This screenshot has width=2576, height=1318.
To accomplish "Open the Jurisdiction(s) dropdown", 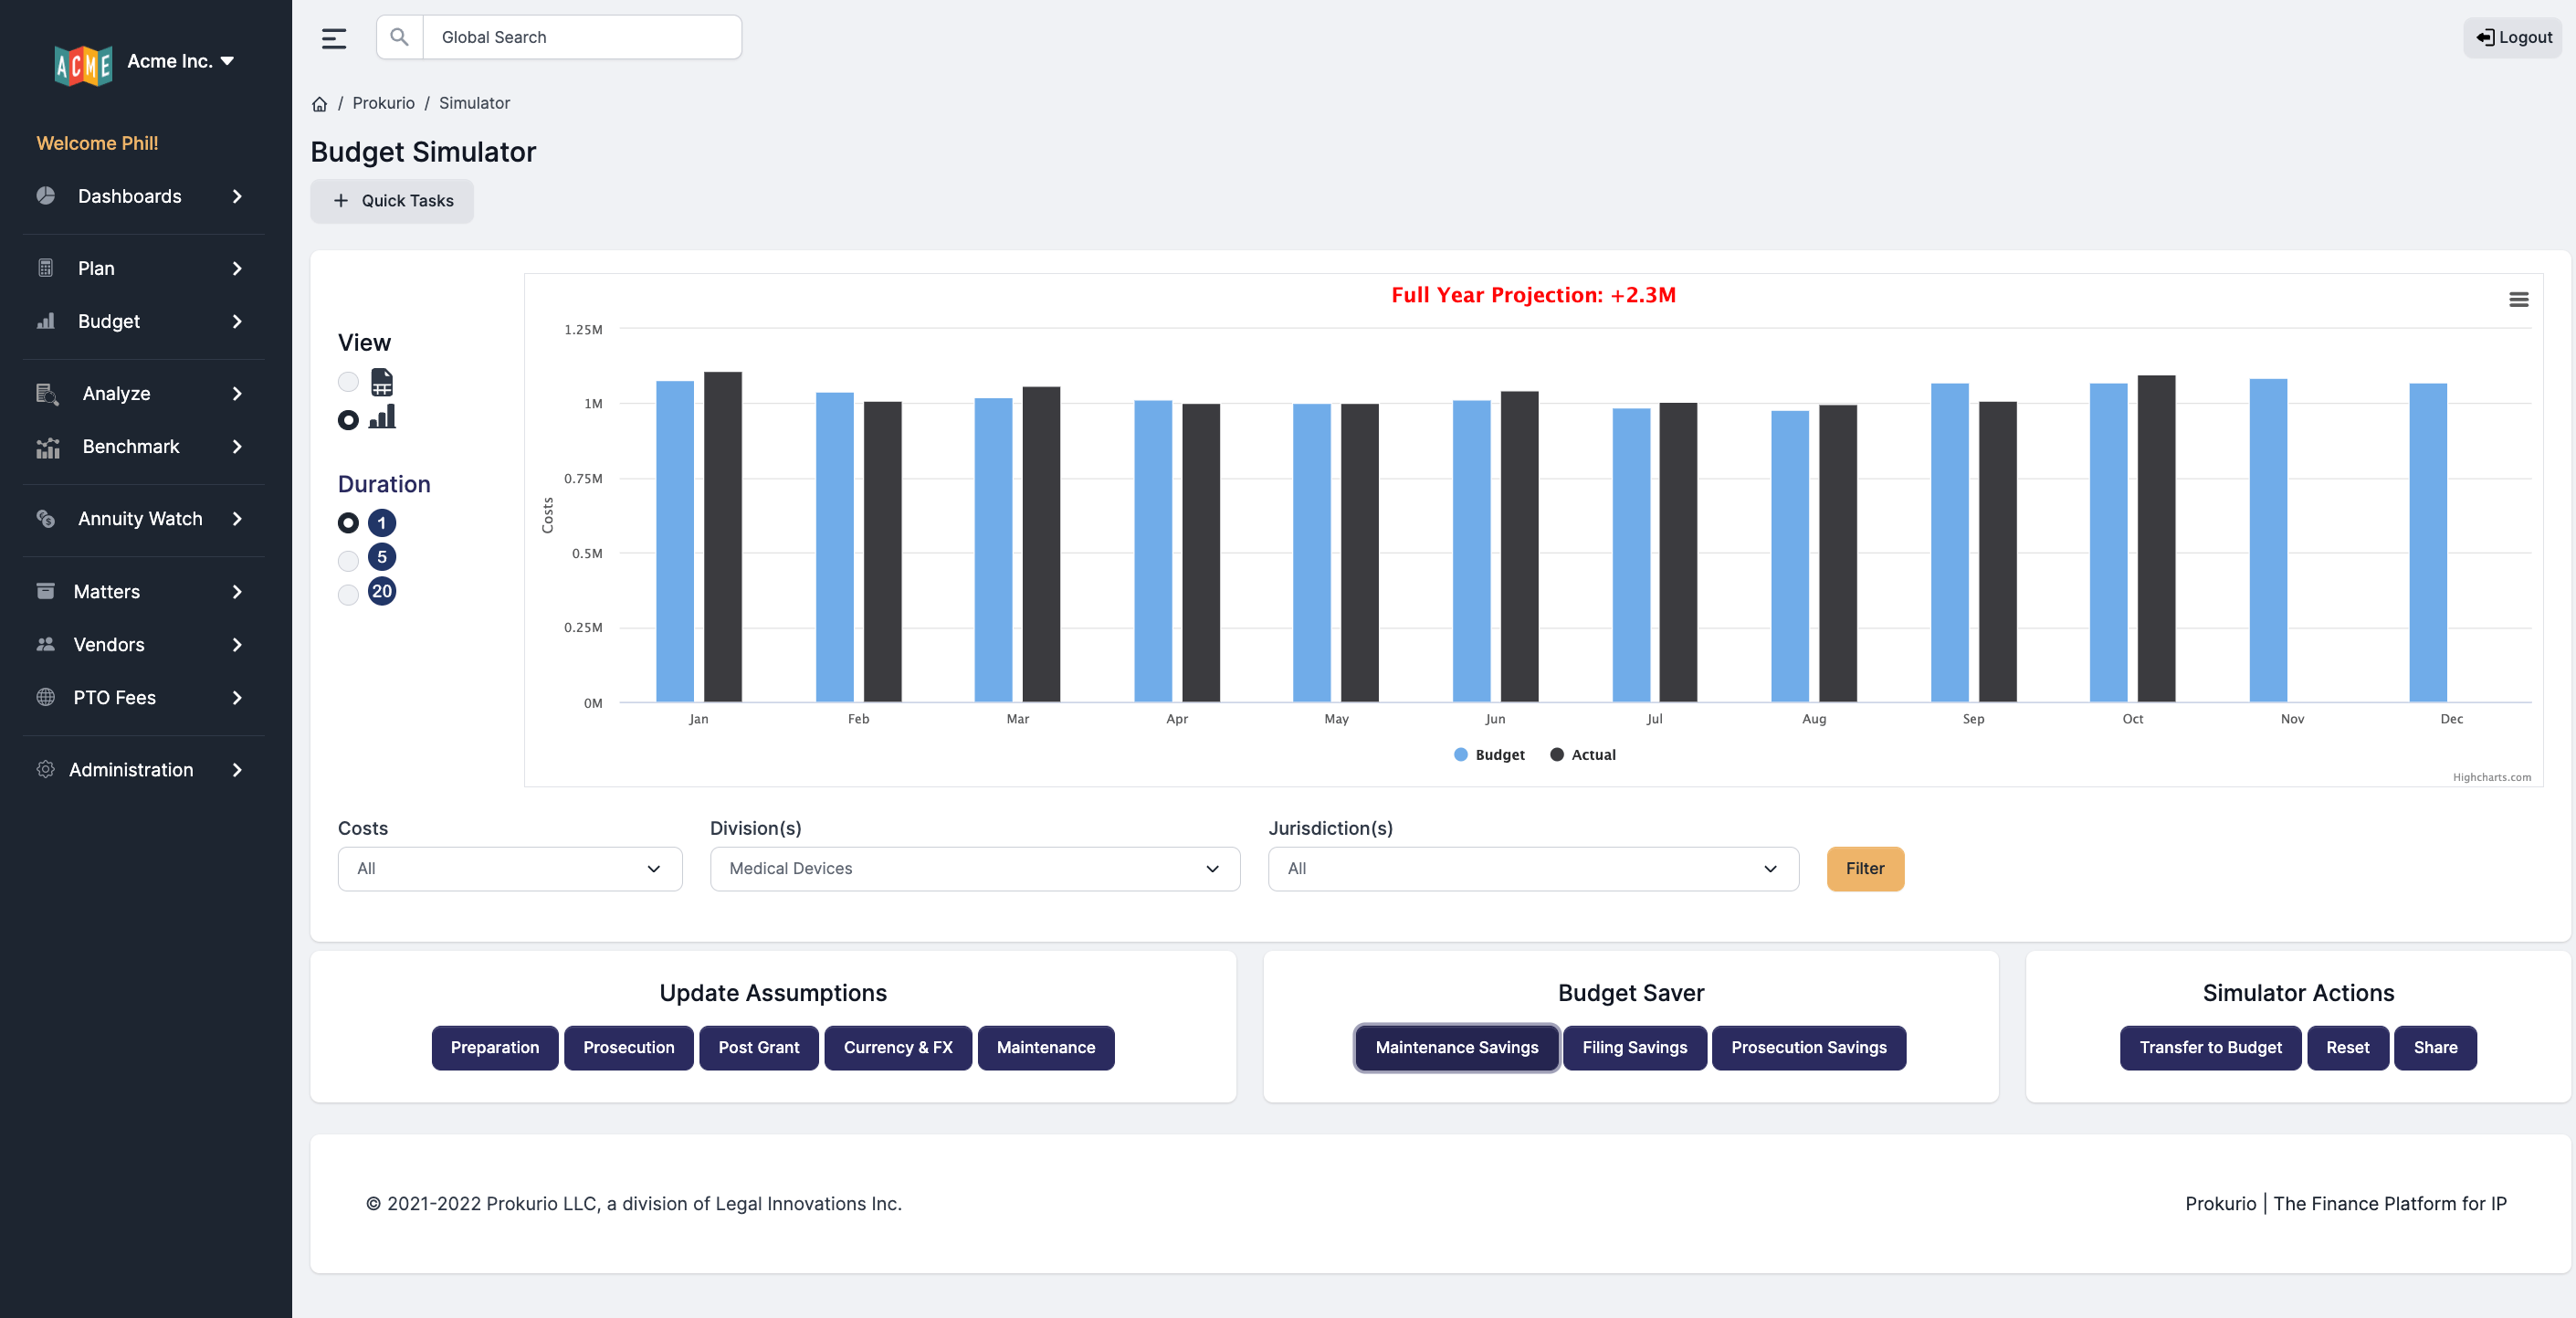I will point(1533,868).
